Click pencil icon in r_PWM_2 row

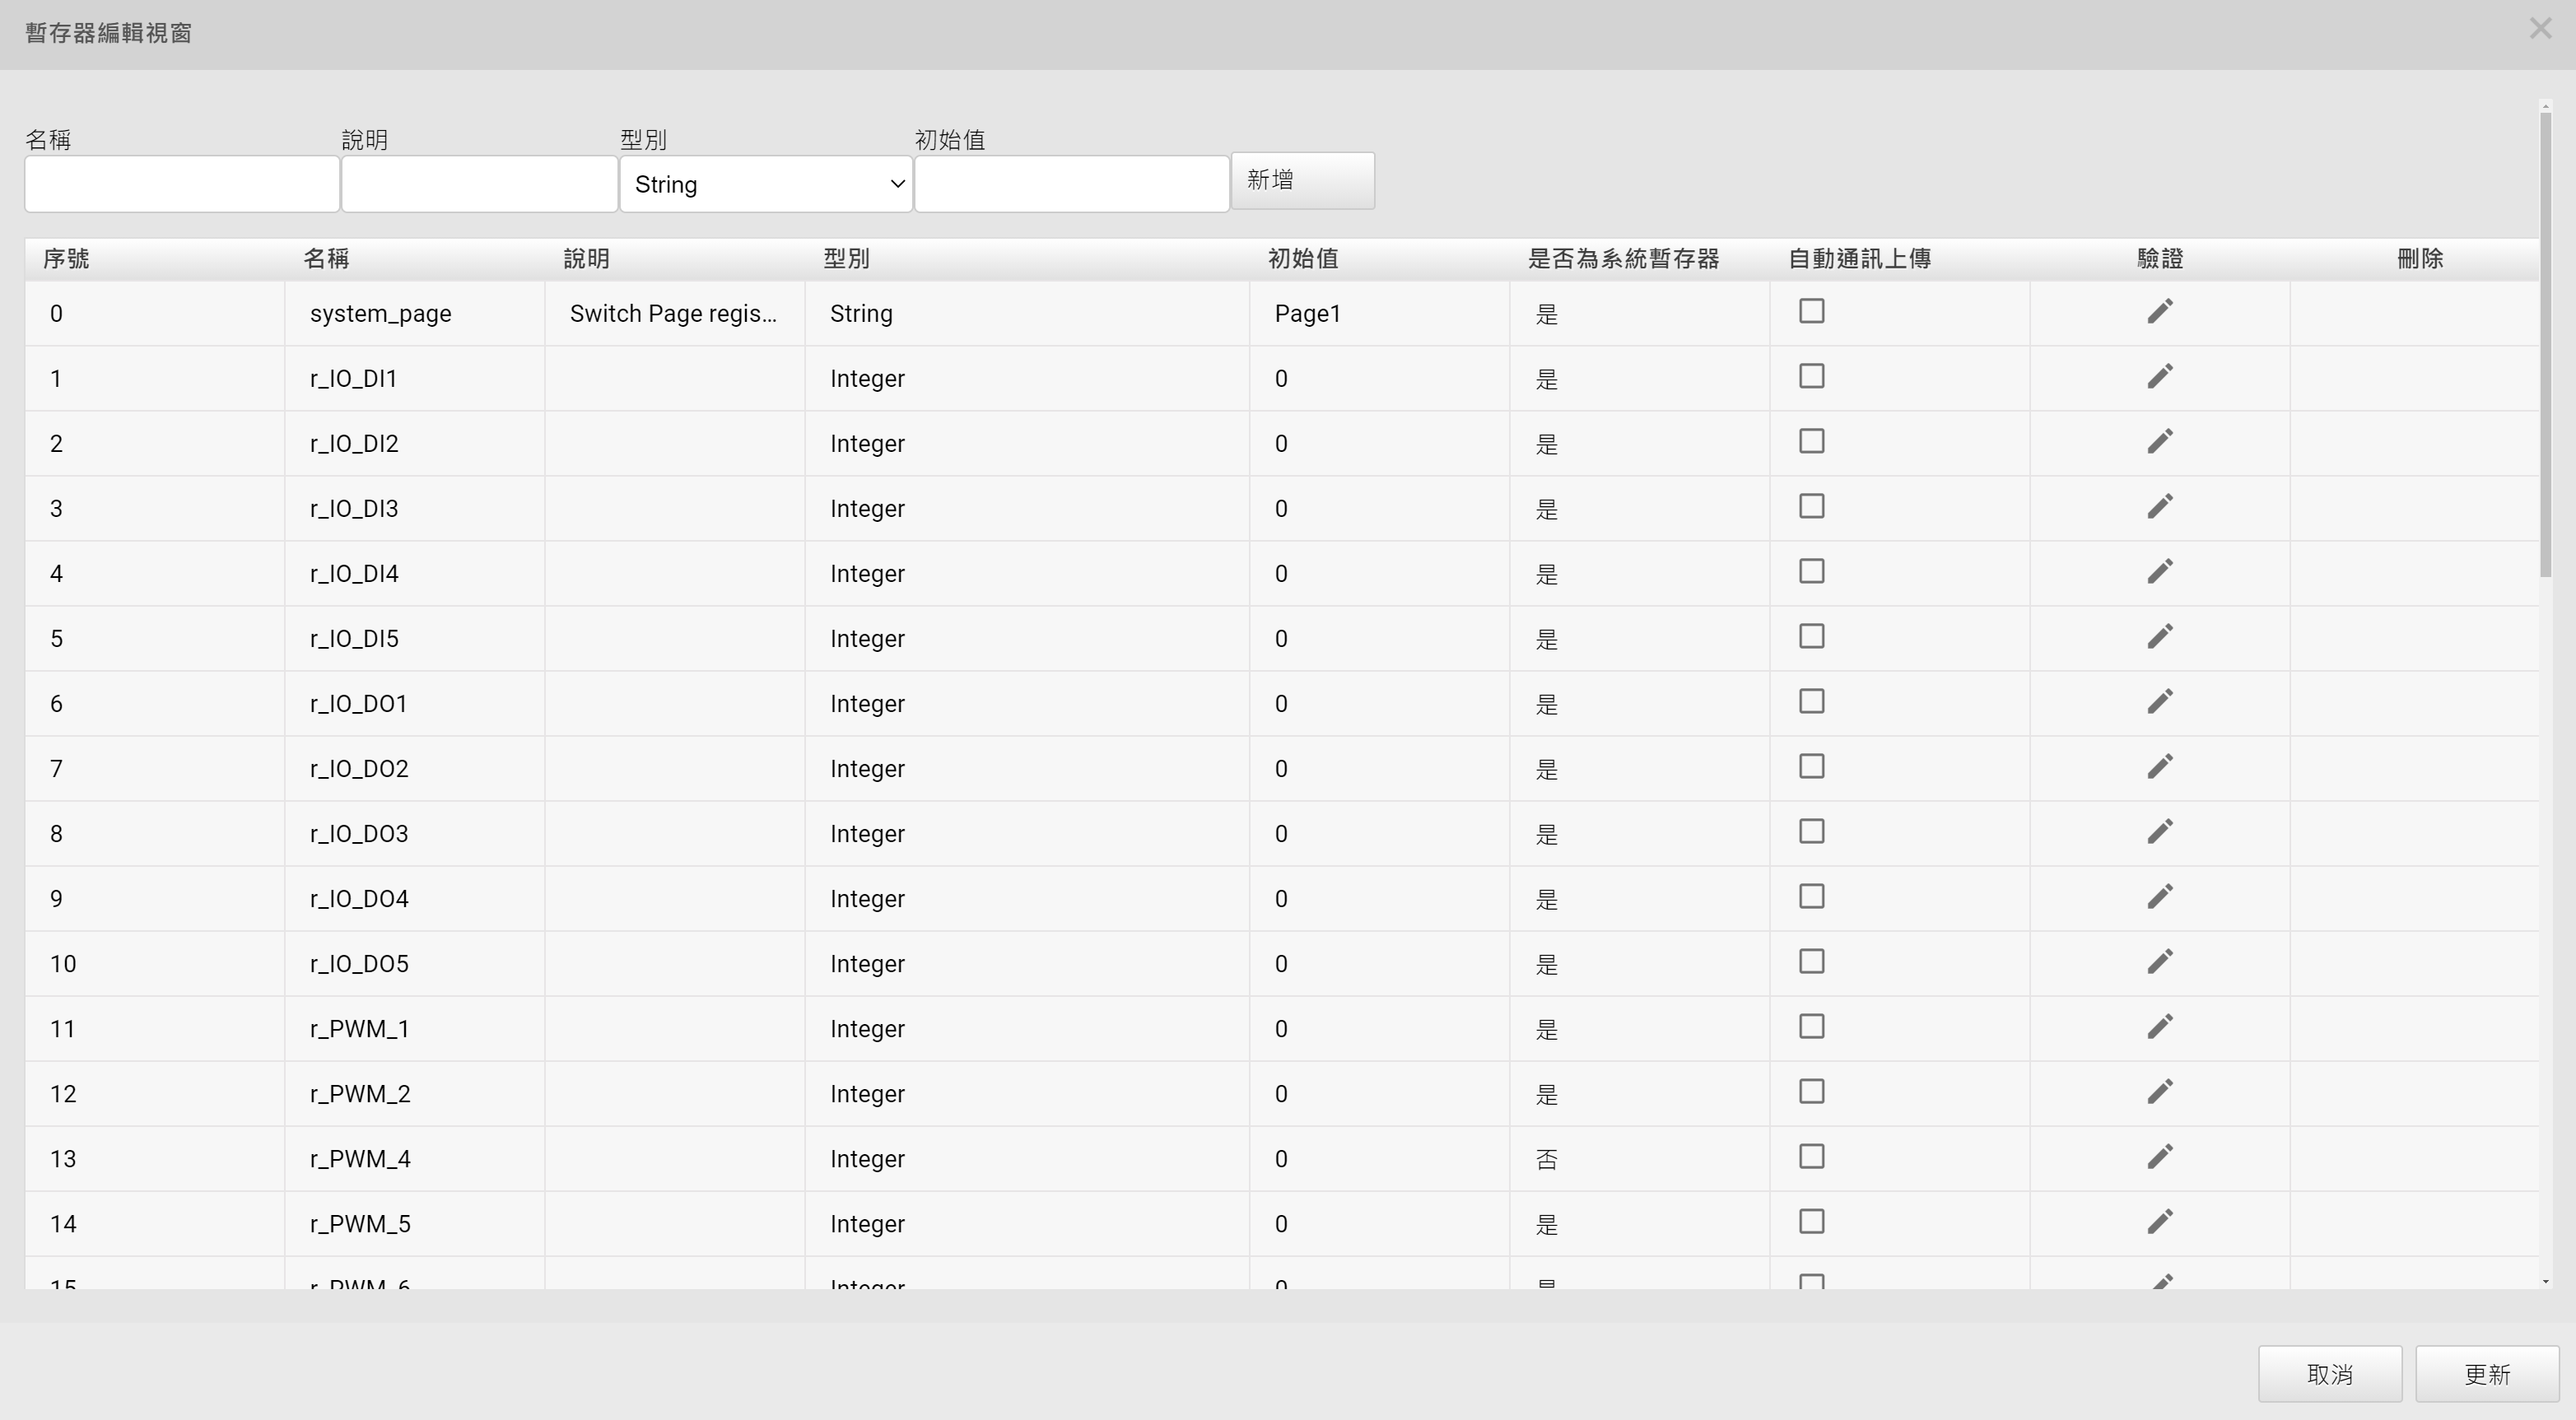tap(2160, 1092)
